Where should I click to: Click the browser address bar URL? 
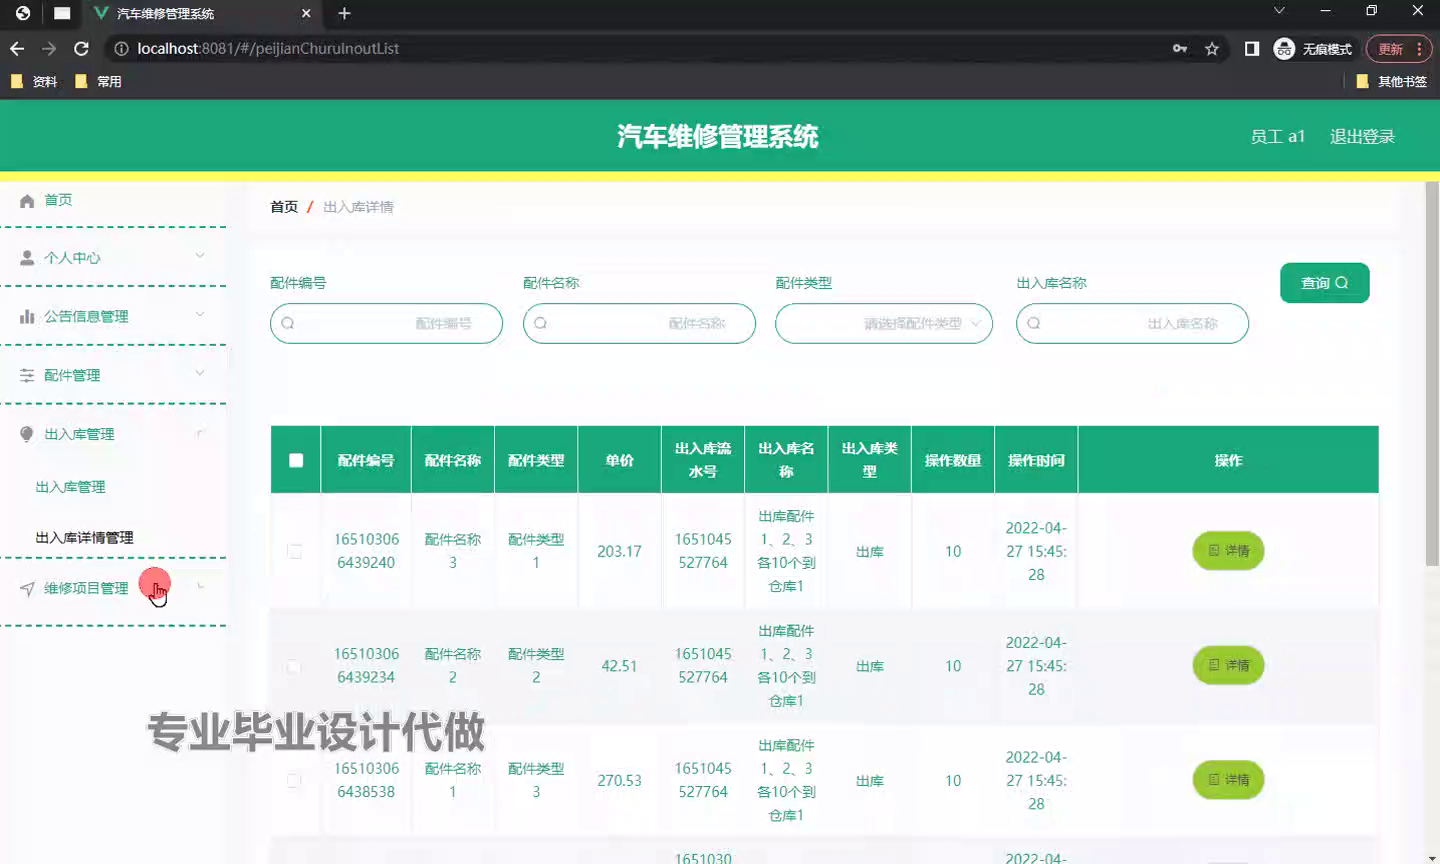pos(268,48)
